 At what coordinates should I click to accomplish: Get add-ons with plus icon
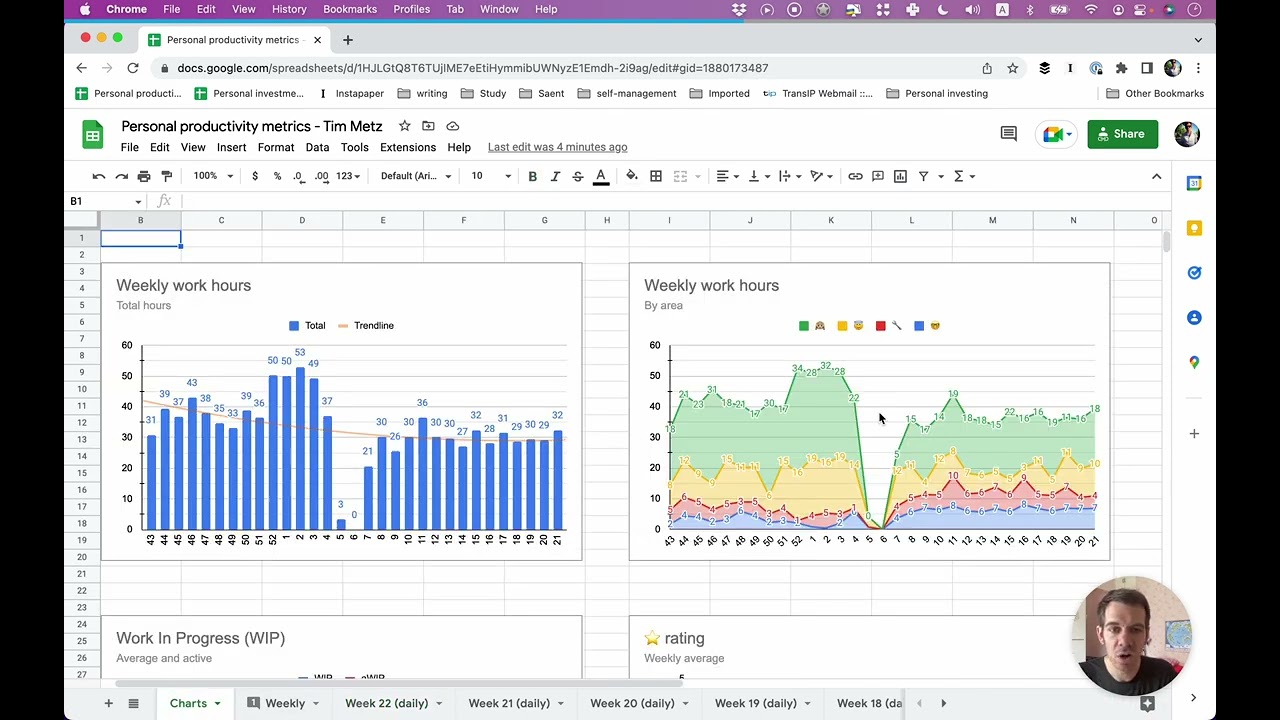tap(1194, 434)
